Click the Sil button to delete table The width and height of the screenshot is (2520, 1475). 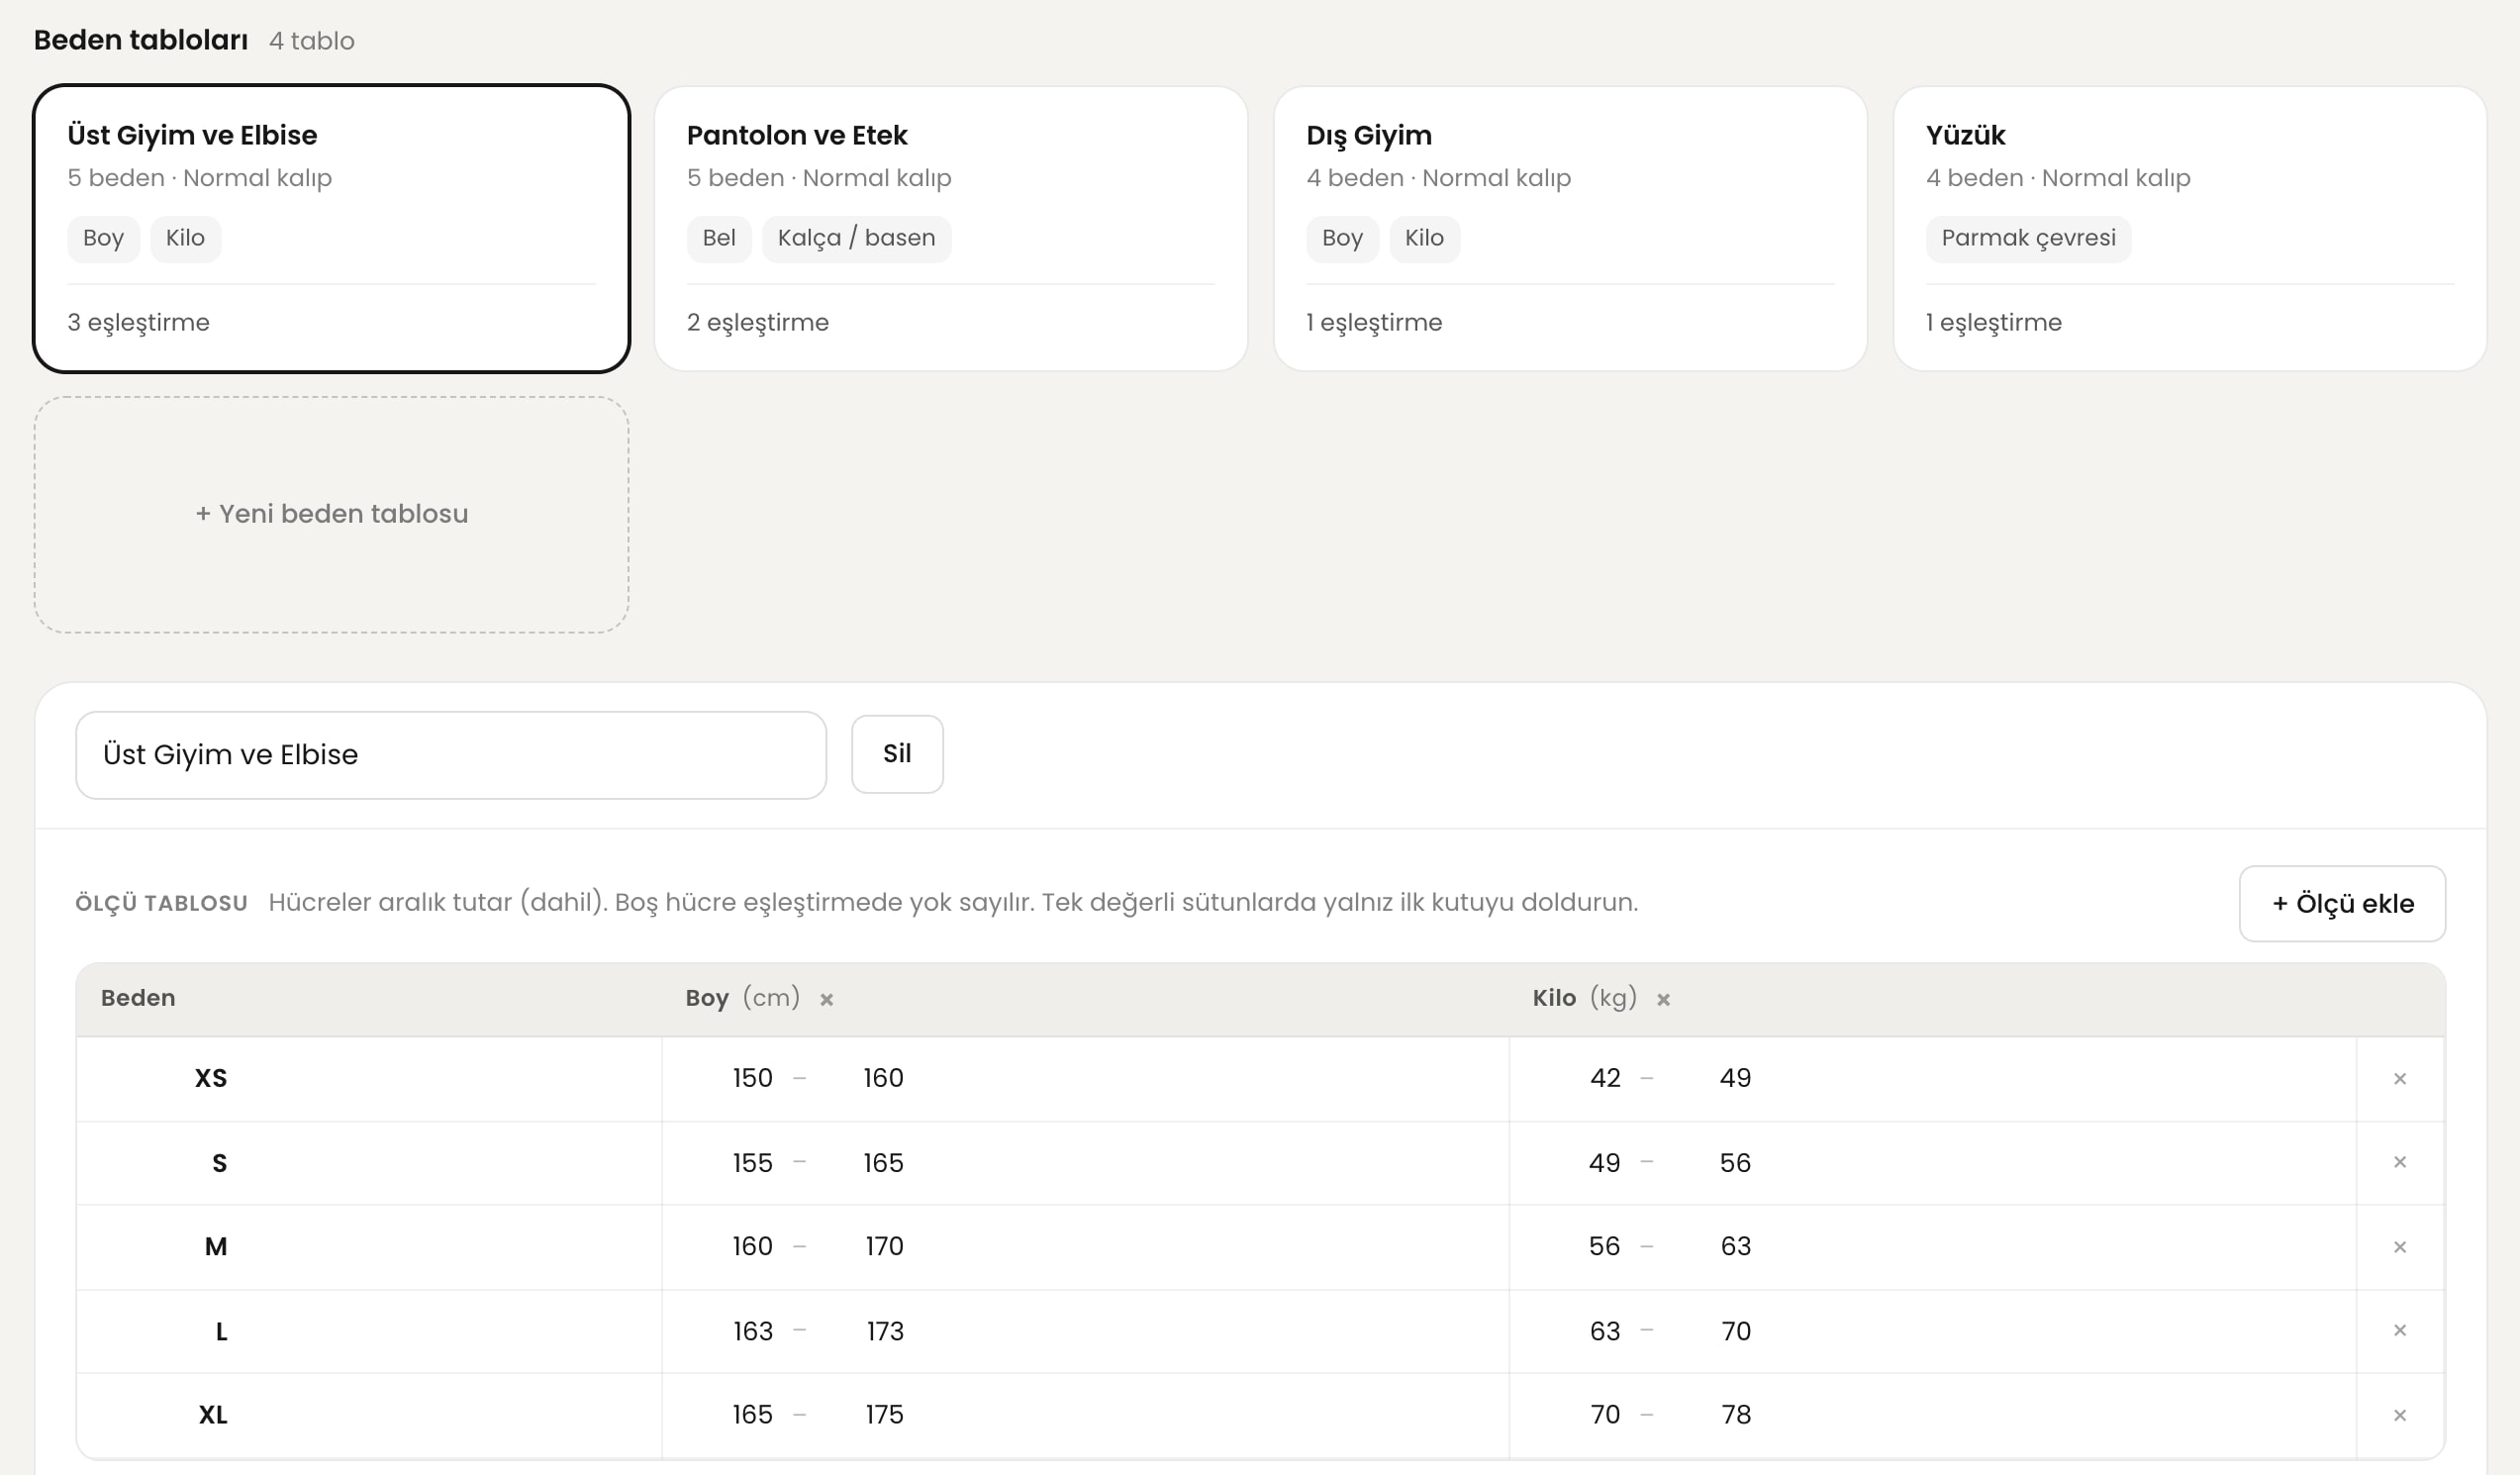pos(897,754)
